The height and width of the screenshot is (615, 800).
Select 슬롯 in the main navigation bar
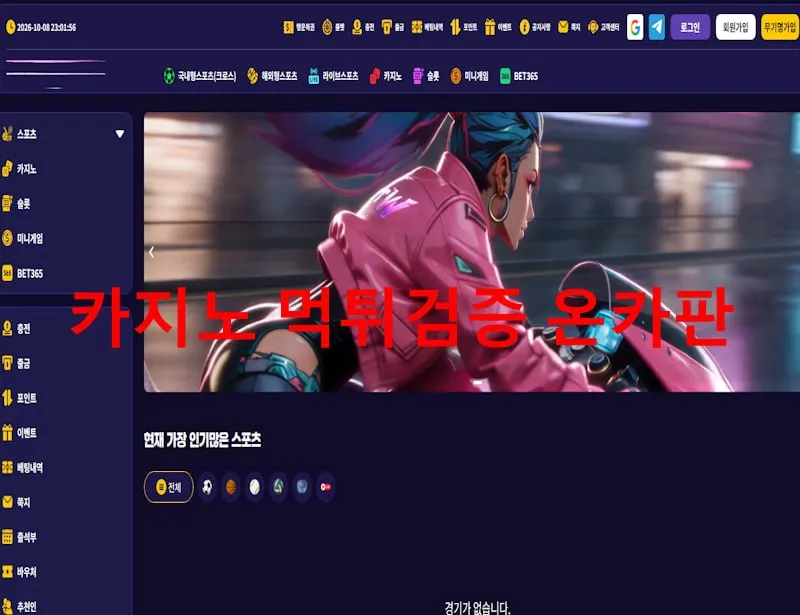426,76
